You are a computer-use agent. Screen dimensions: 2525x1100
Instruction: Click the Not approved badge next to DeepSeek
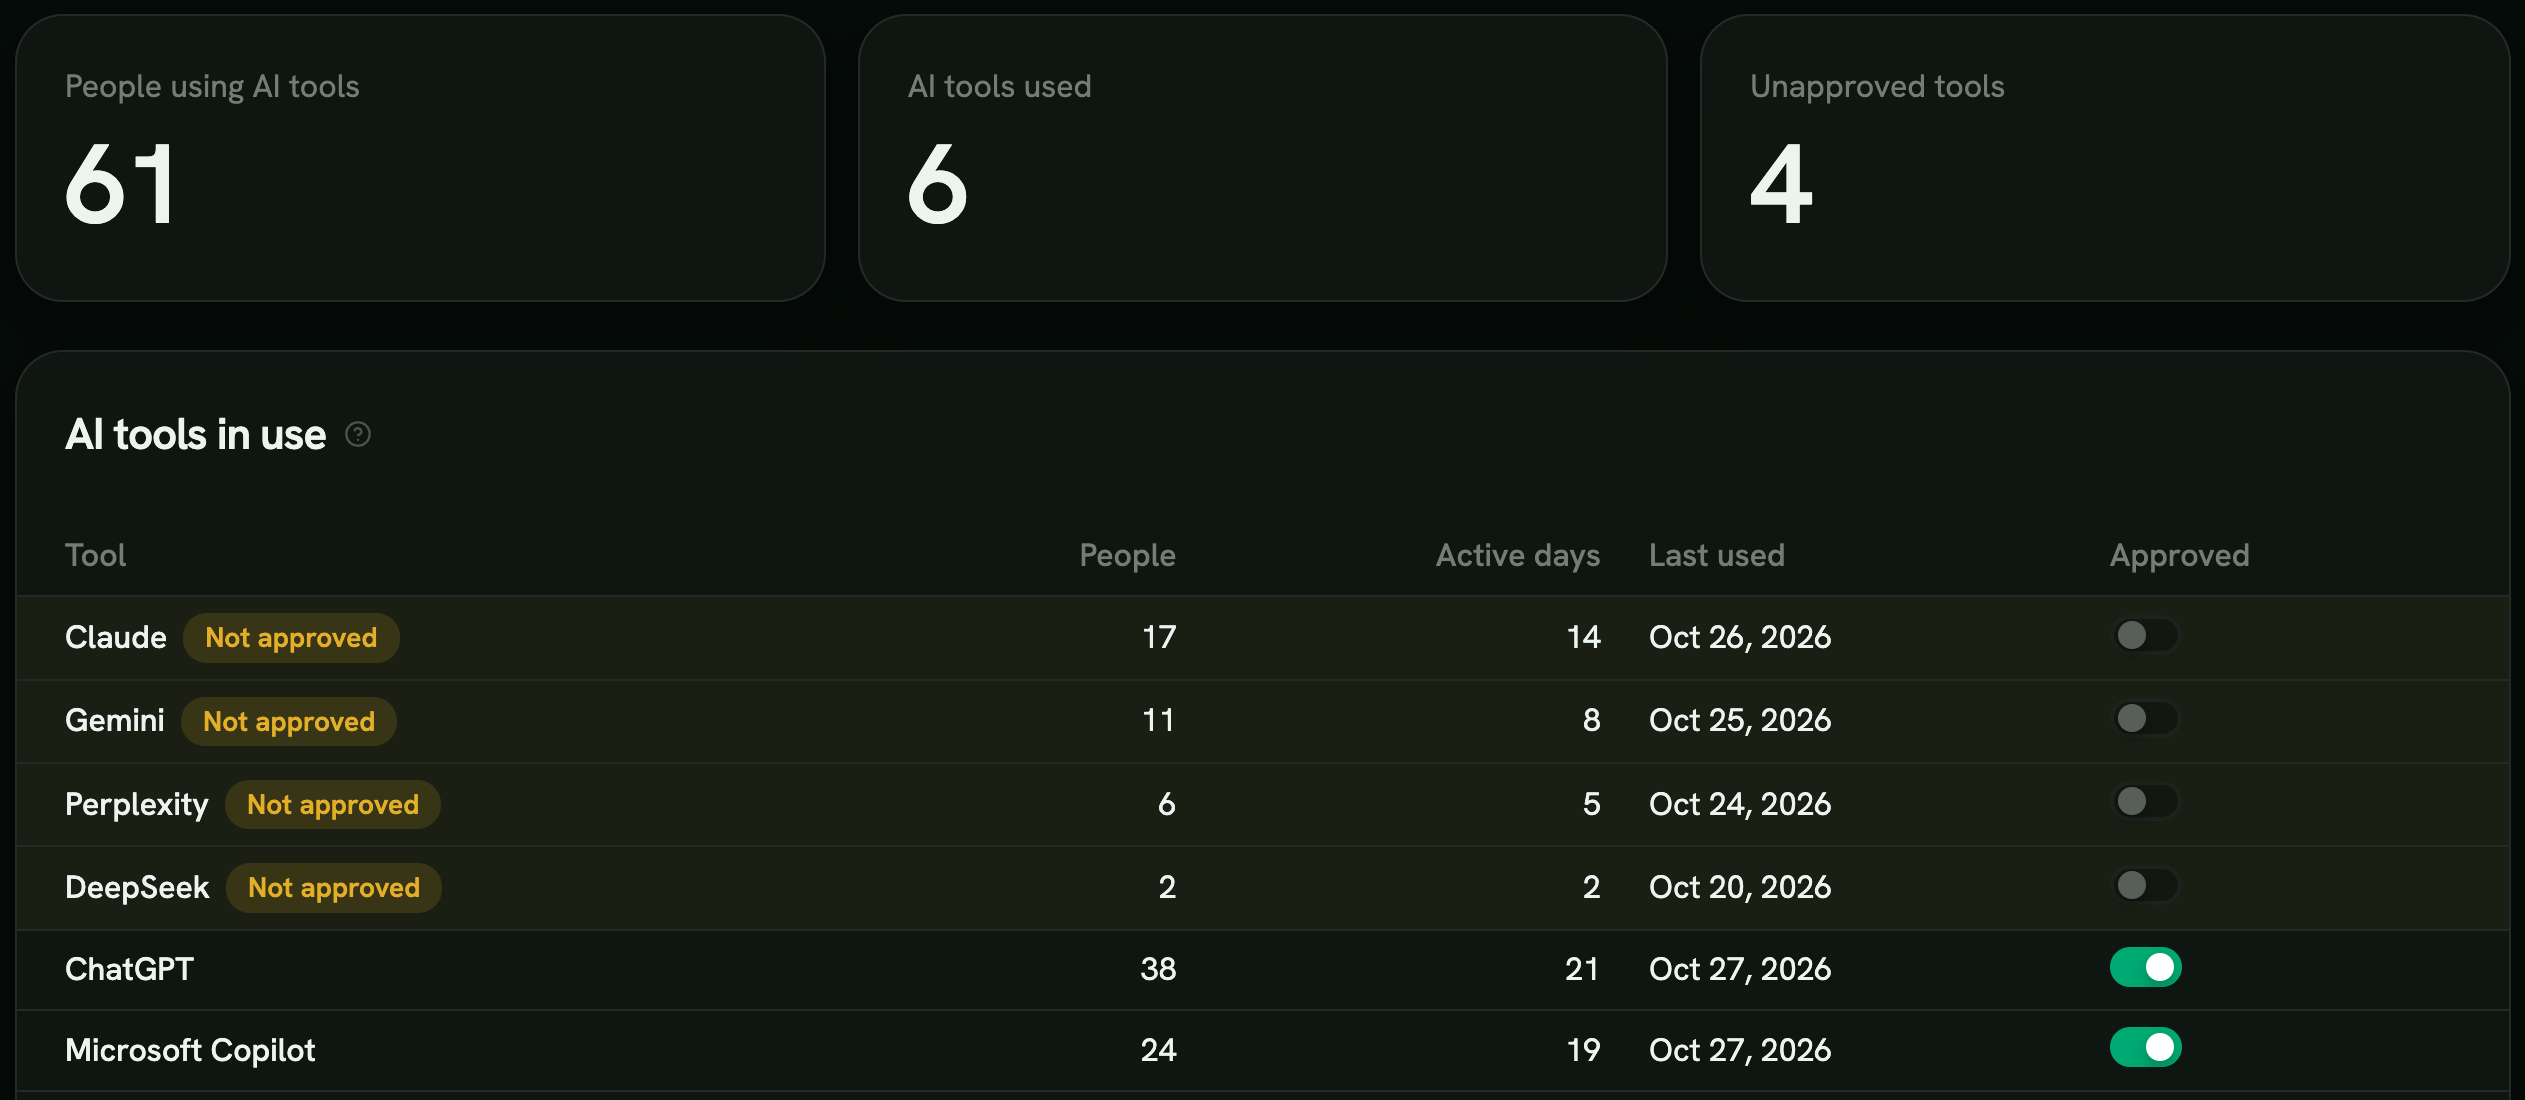[x=334, y=888]
